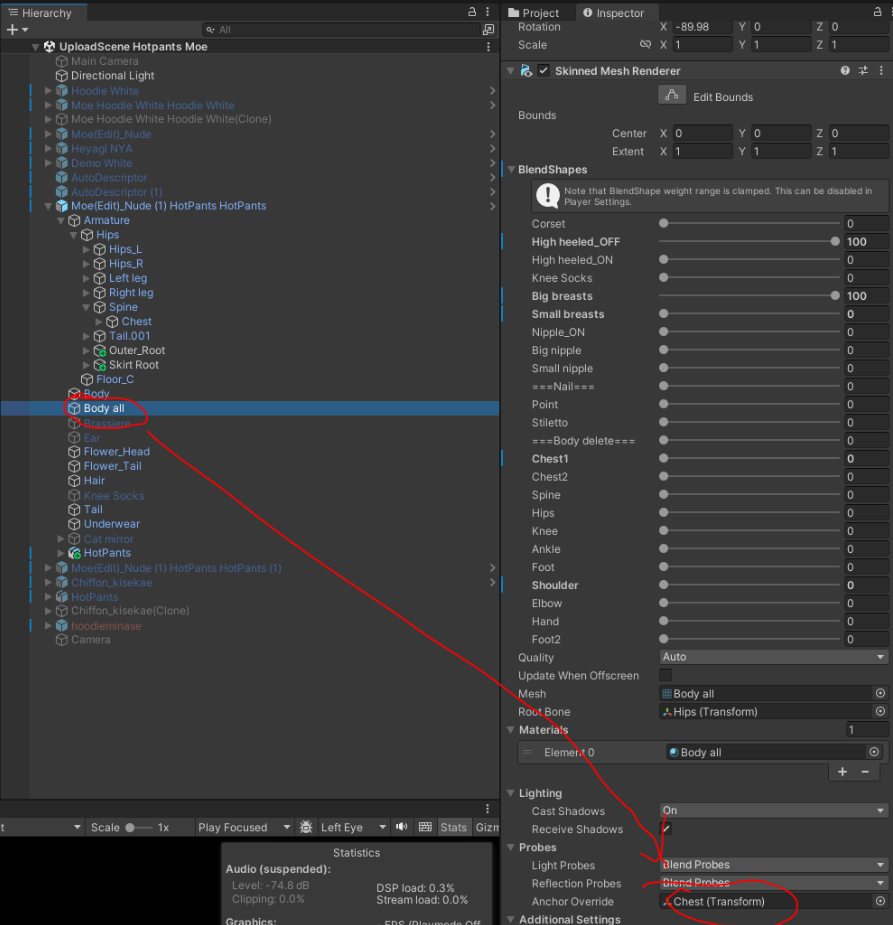Click the Game view Scale slider

(139, 827)
